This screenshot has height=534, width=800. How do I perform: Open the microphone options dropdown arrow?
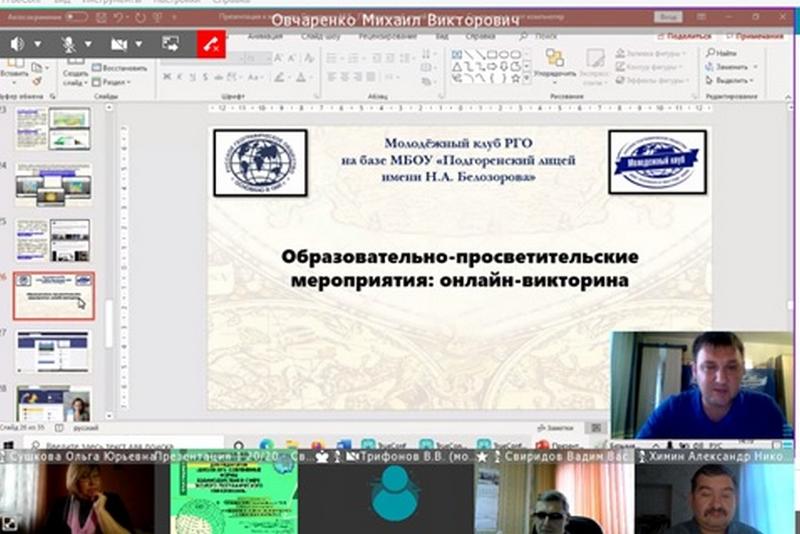point(89,44)
